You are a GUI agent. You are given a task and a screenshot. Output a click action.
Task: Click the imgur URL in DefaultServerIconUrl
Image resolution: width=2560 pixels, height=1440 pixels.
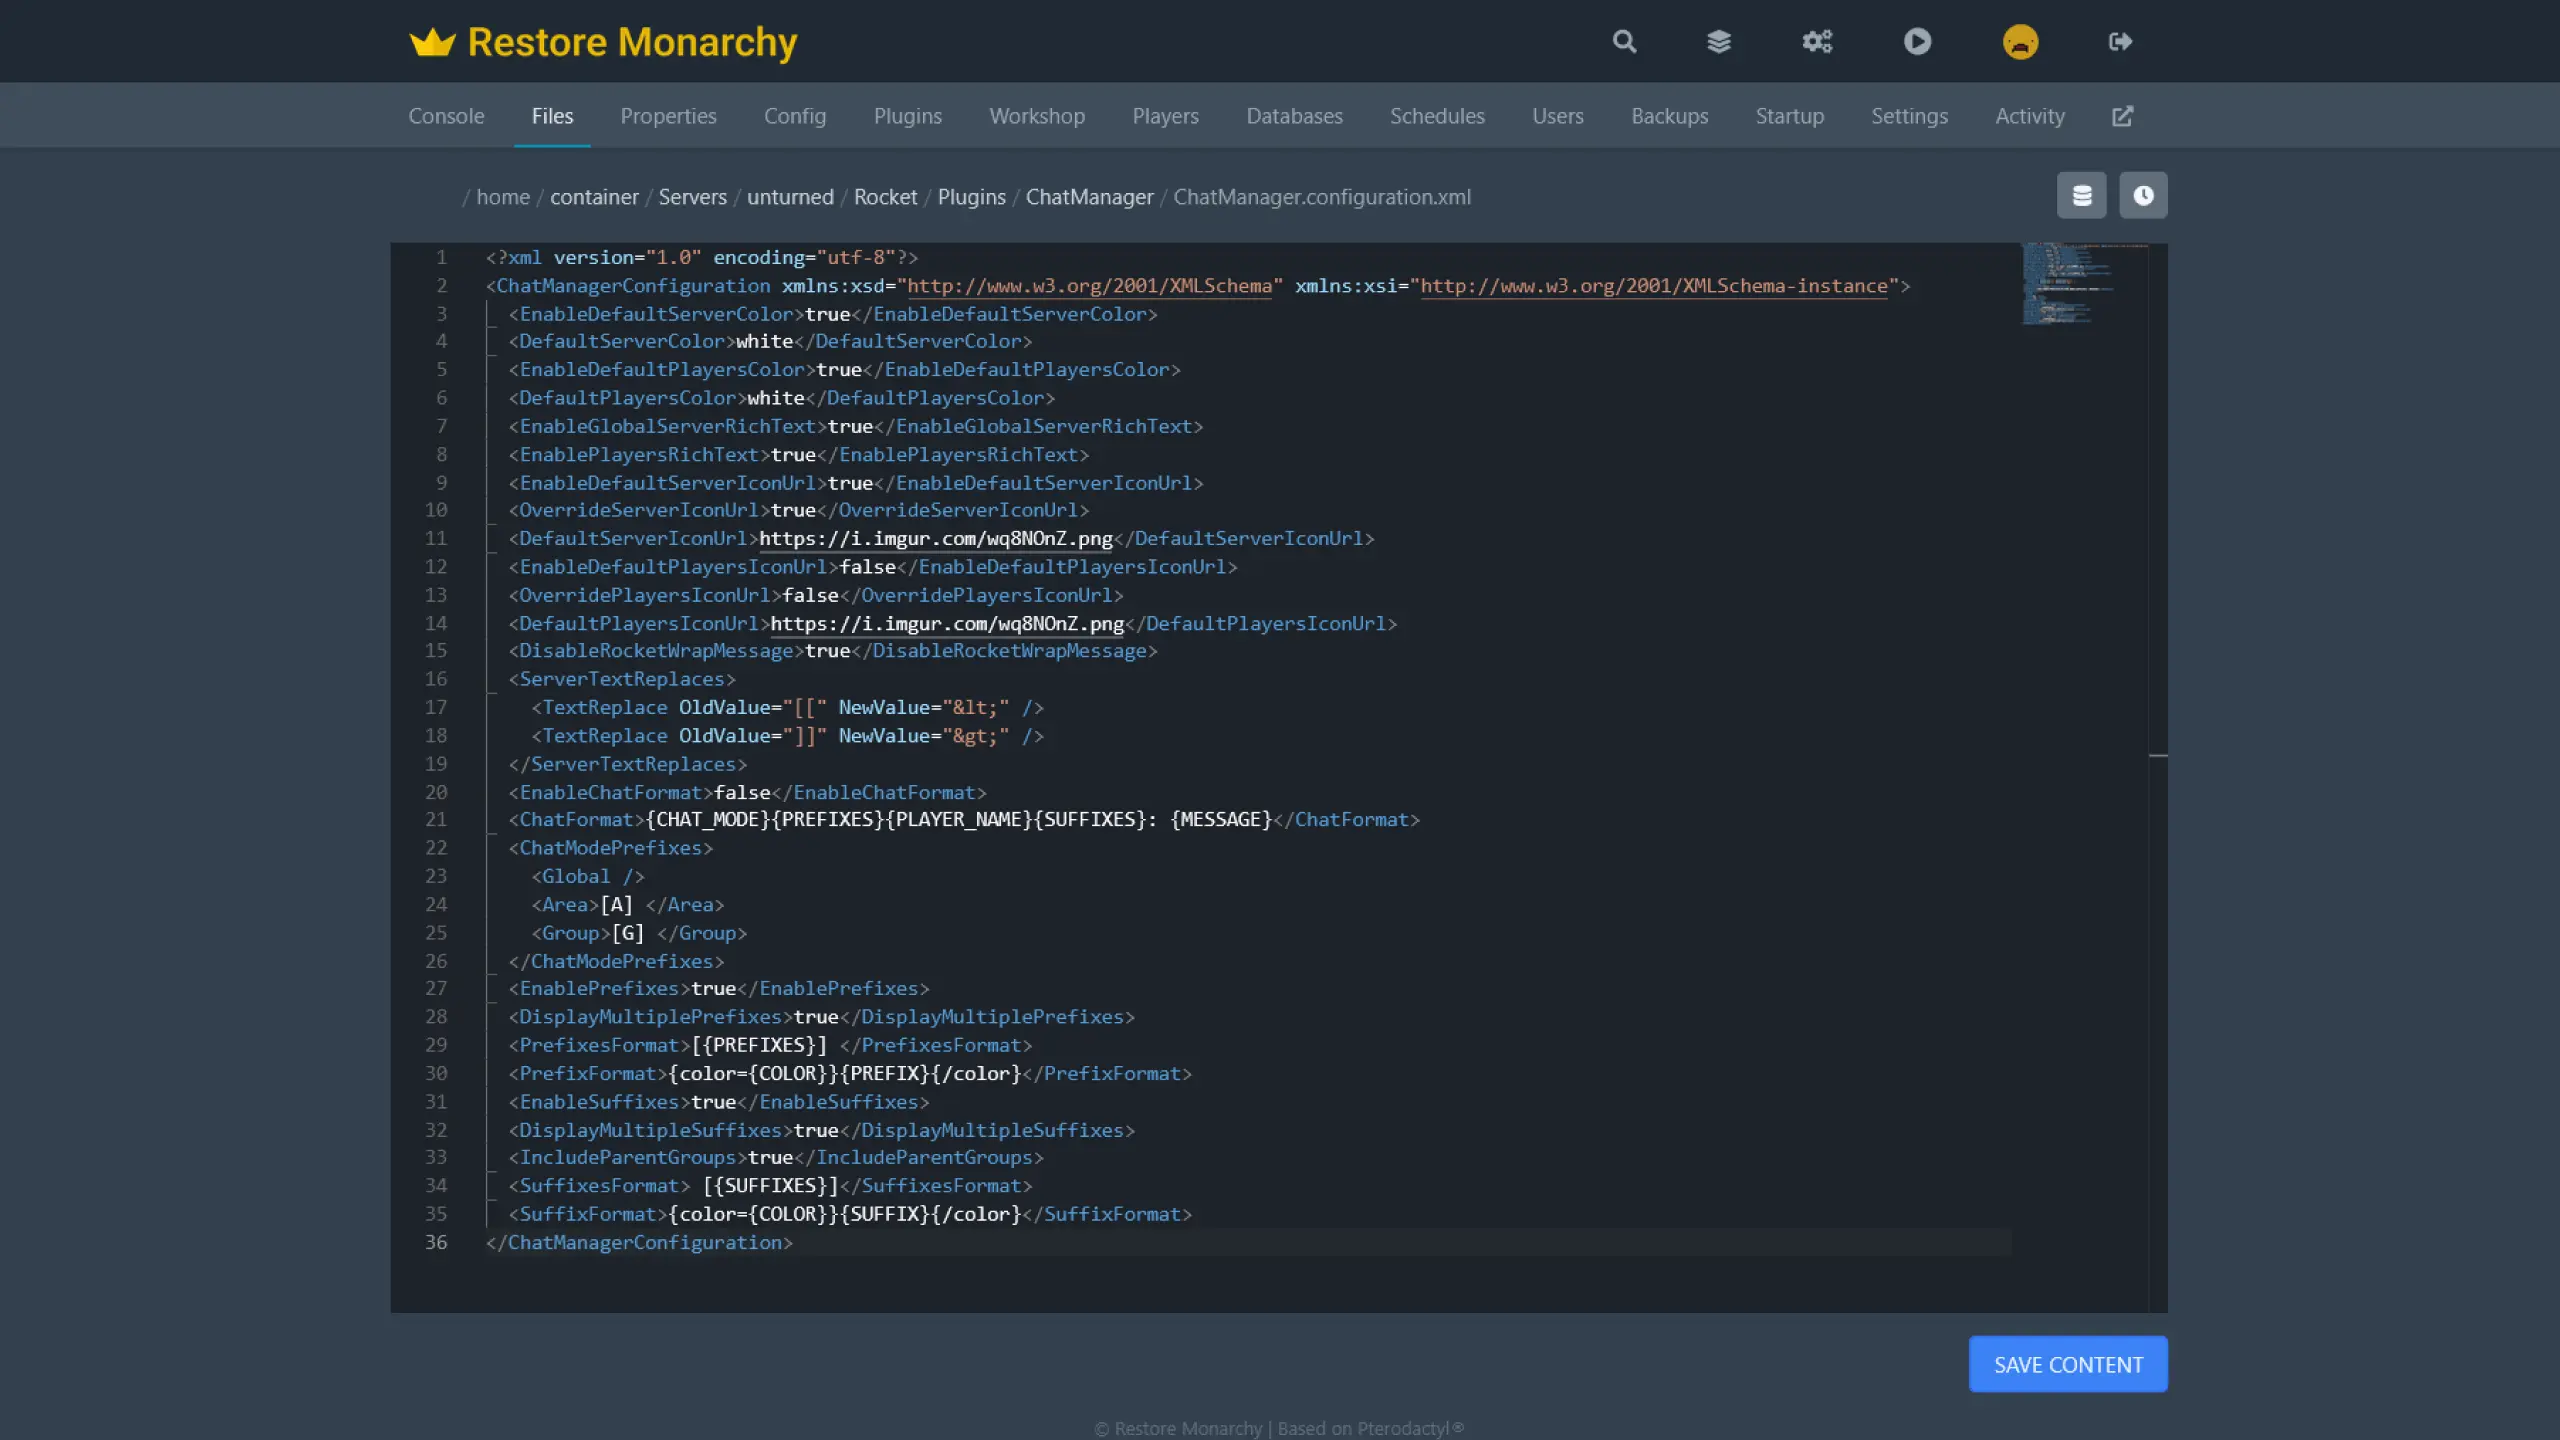(936, 539)
